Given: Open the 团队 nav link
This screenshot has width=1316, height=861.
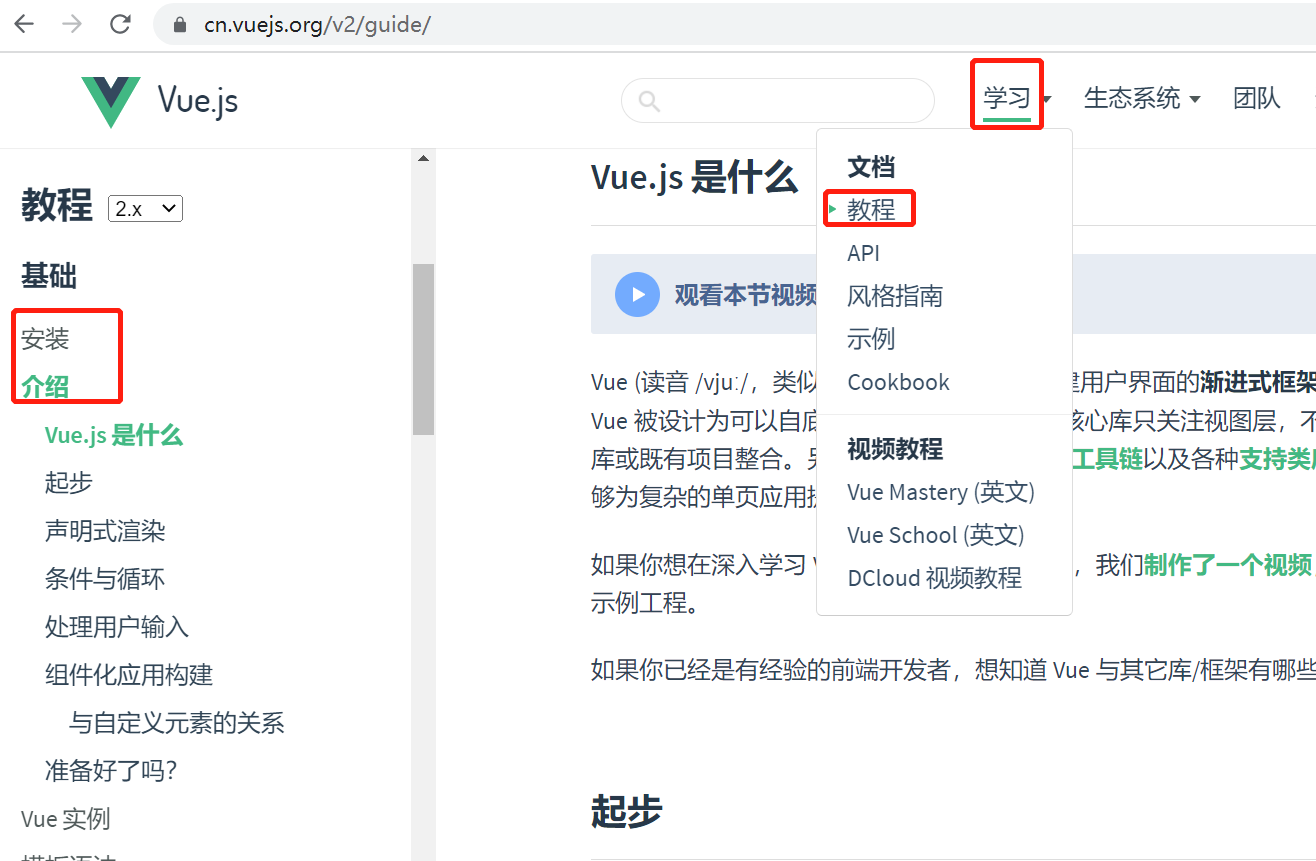Looking at the screenshot, I should (x=1257, y=98).
